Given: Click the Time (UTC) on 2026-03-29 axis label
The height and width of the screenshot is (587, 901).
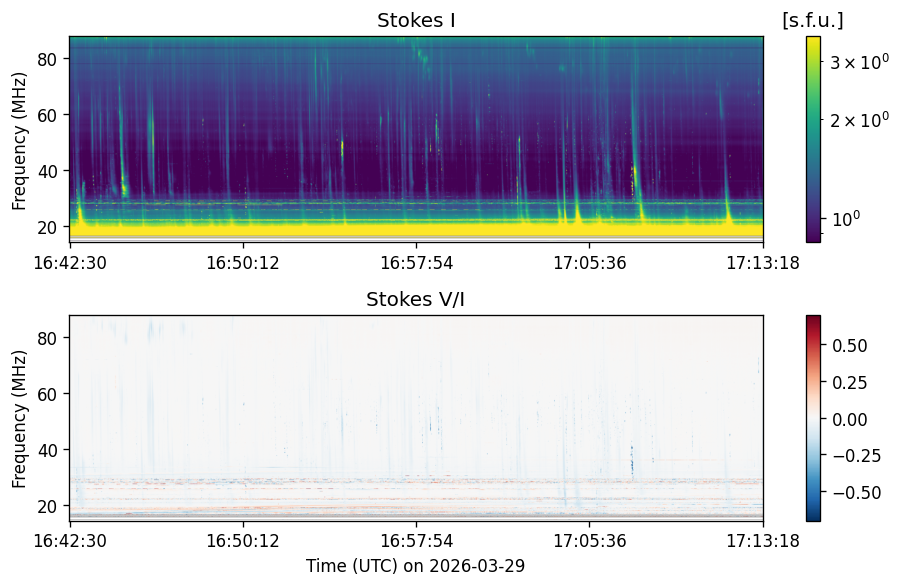Looking at the screenshot, I should coord(415,566).
